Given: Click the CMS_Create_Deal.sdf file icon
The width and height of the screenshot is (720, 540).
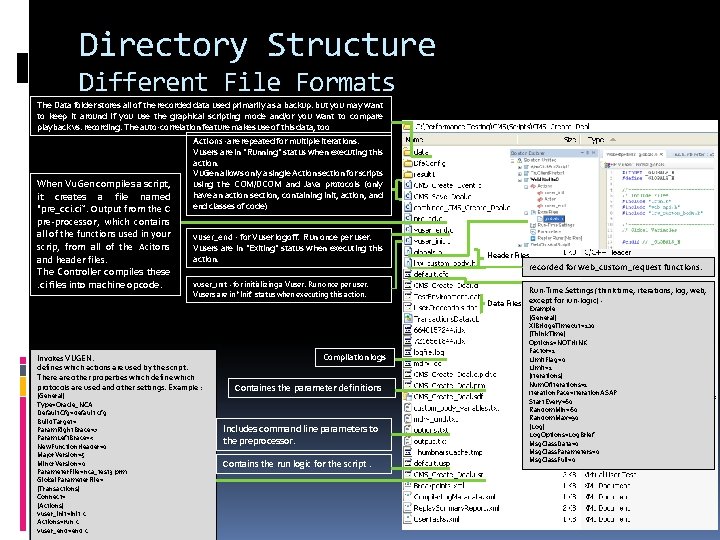Looking at the screenshot, I should point(407,396).
